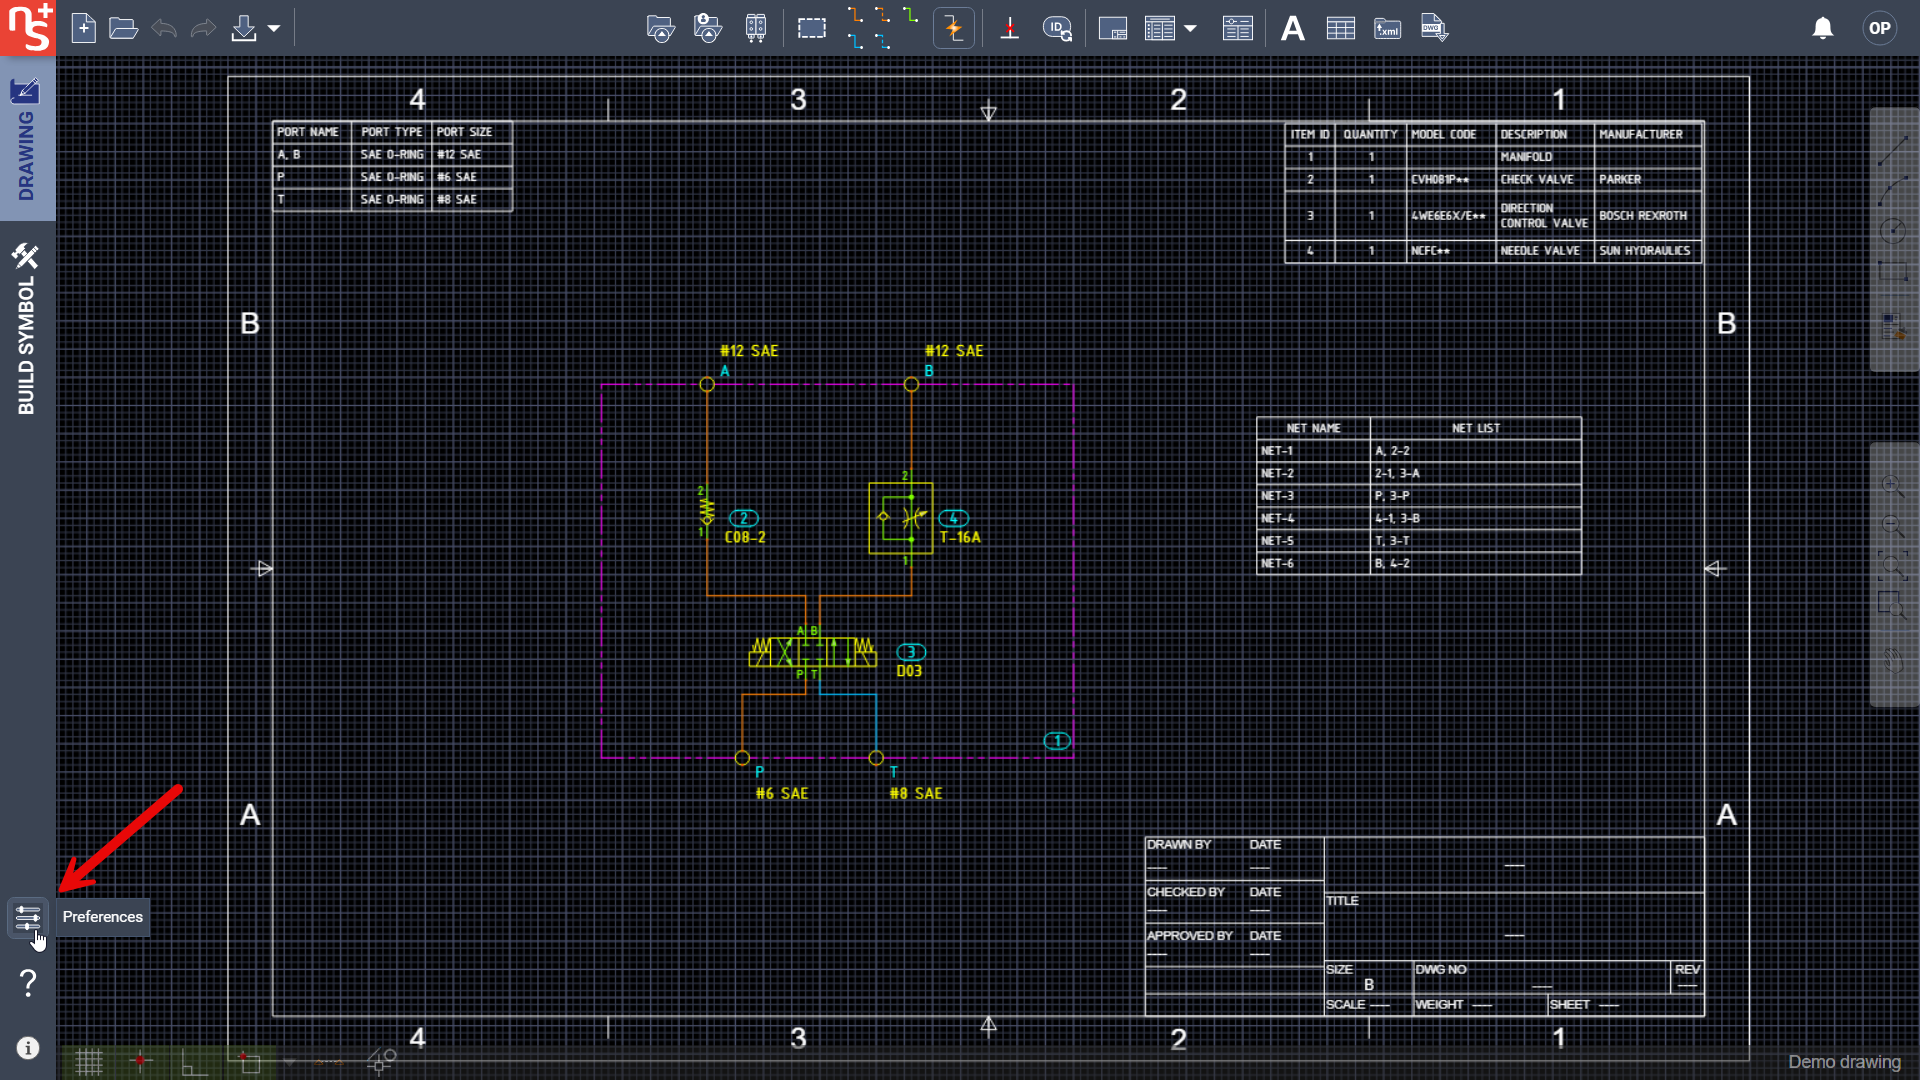Click the insert table icon
The image size is (1920, 1080).
(x=1340, y=28)
